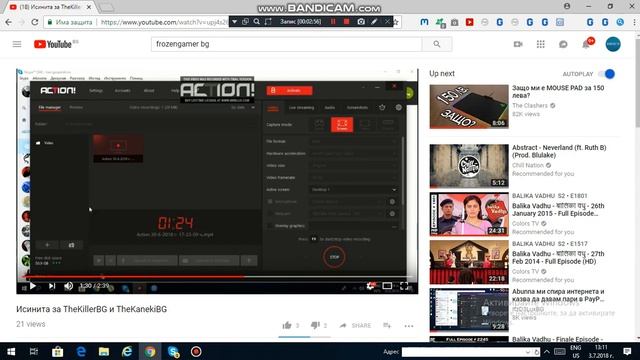Click the SHARE button
This screenshot has width=640, height=360.
pos(355,325)
